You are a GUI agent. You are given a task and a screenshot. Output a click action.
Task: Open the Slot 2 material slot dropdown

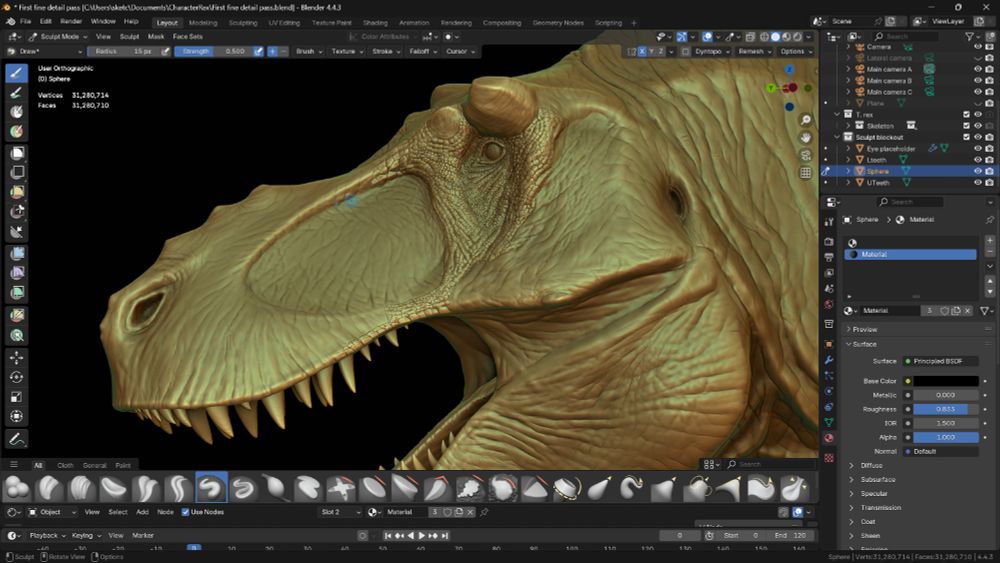340,512
